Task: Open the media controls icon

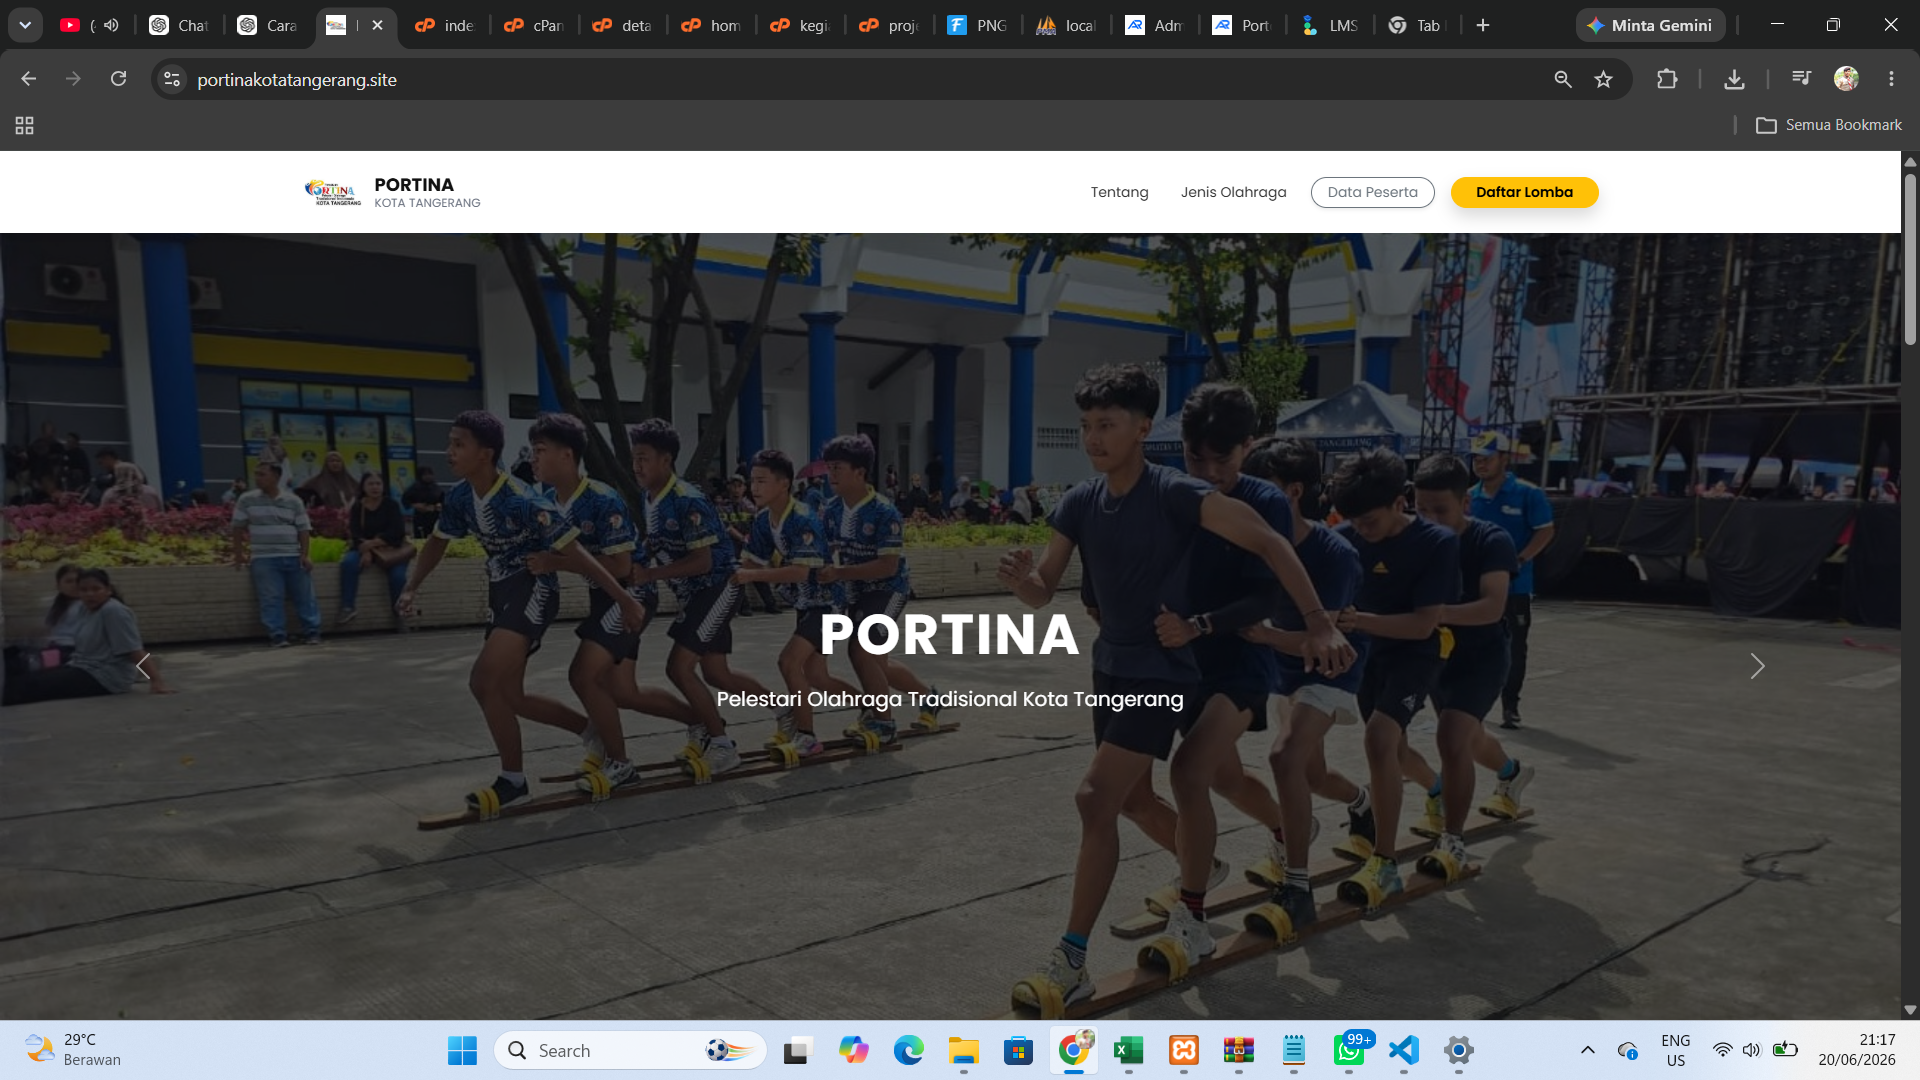Action: pyautogui.click(x=1801, y=79)
